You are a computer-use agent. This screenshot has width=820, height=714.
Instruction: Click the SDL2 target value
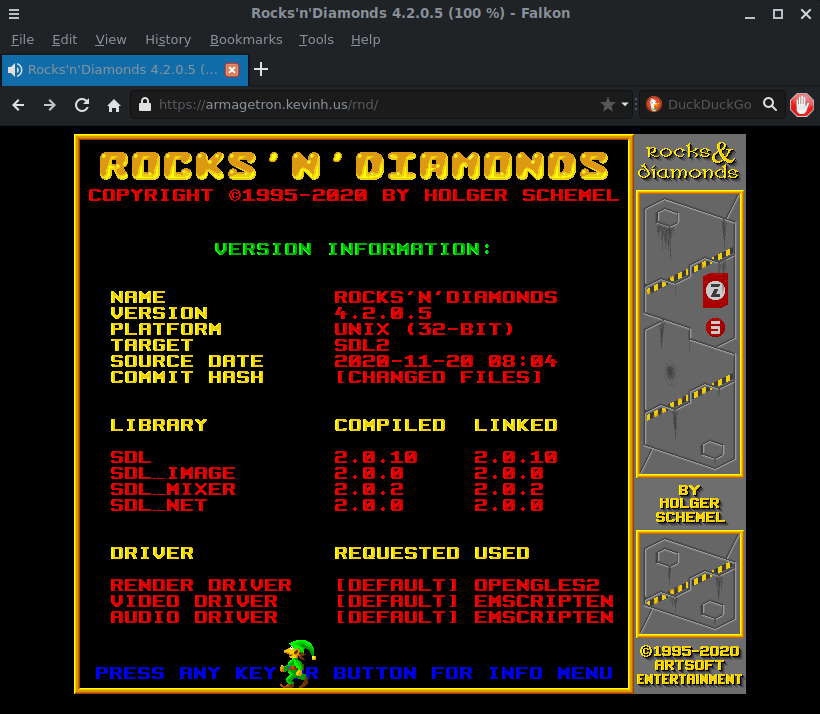click(362, 345)
